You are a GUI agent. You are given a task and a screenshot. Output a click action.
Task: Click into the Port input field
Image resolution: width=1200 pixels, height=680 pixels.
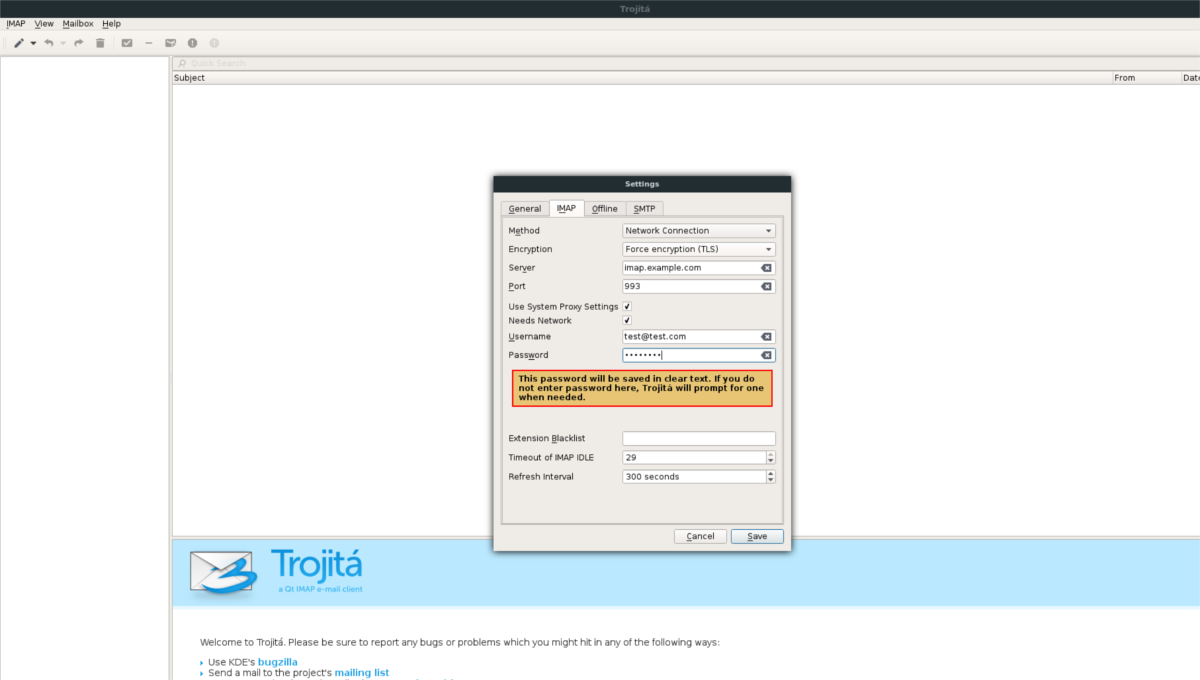pyautogui.click(x=698, y=286)
